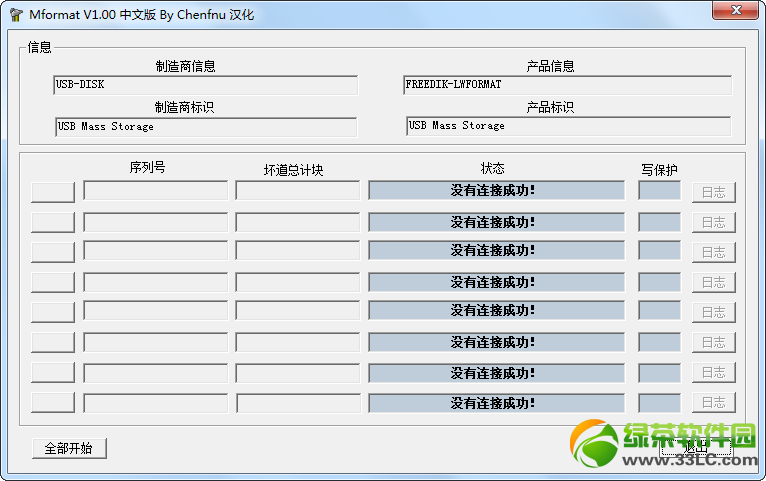Click the 产品信息 field showing FREEDIK-LWFORMAT
766x481 pixels.
click(567, 85)
